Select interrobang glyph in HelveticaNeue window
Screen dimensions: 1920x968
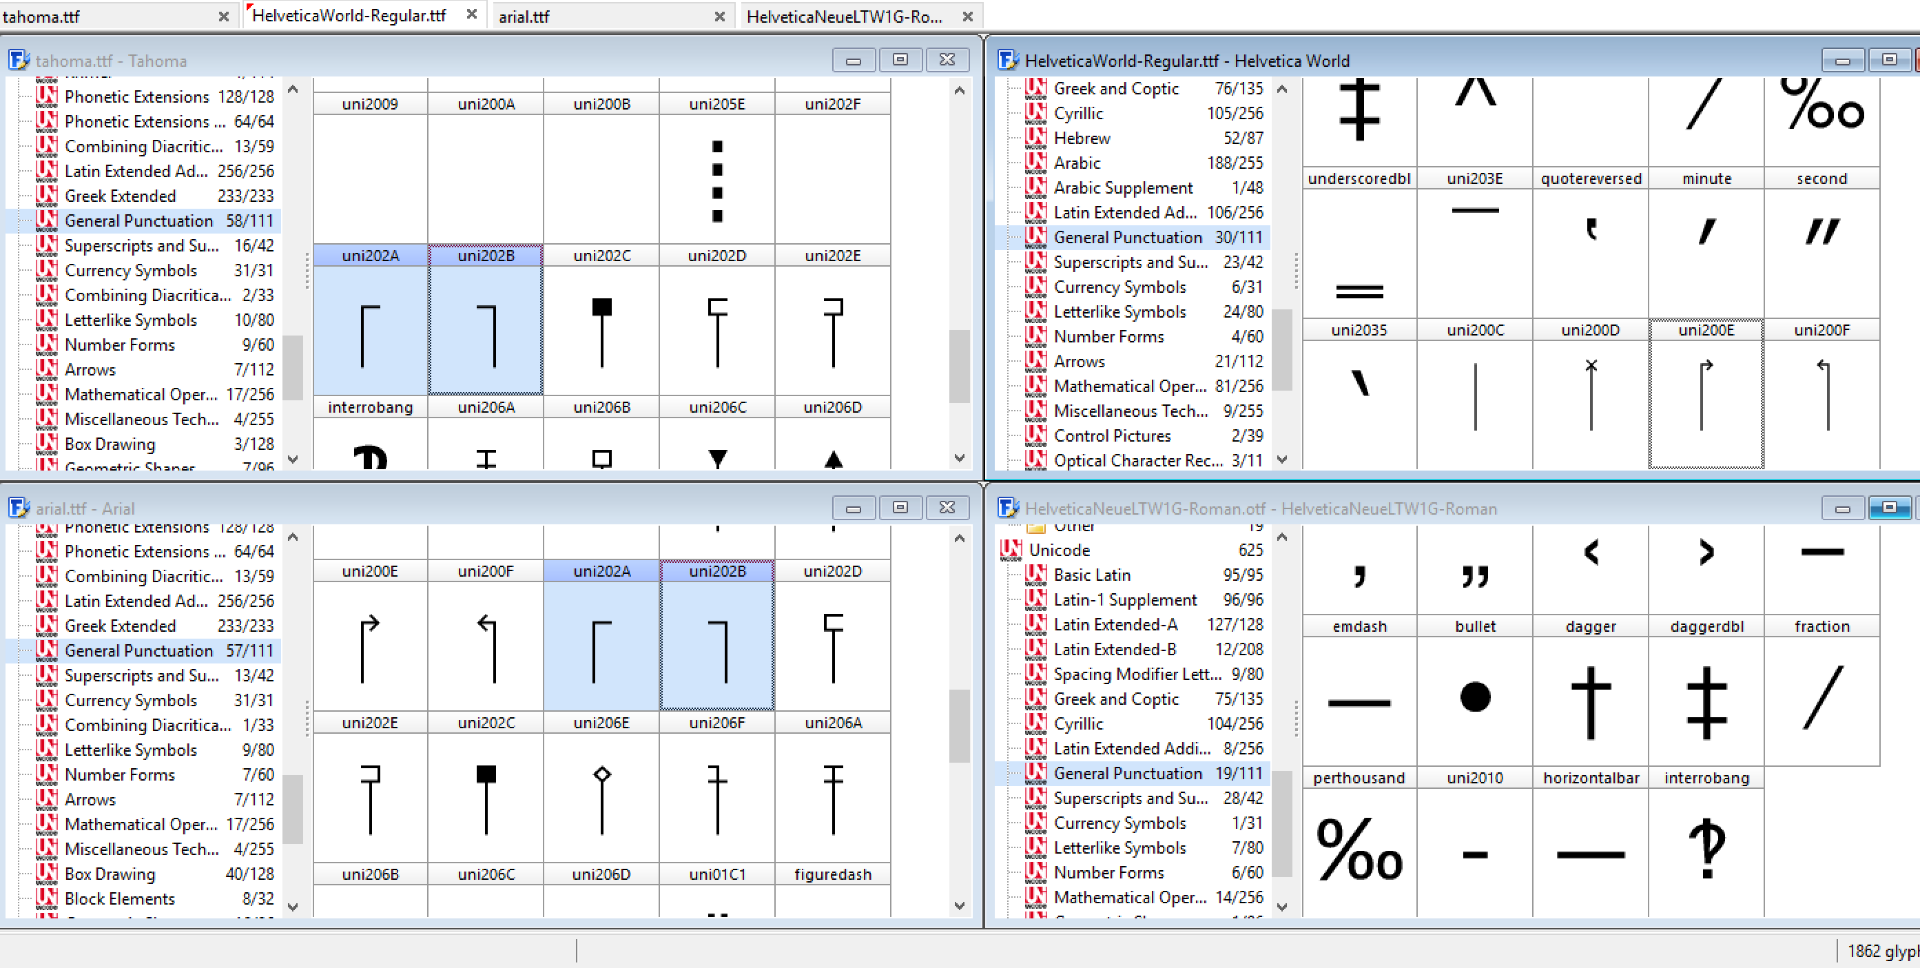click(1706, 842)
